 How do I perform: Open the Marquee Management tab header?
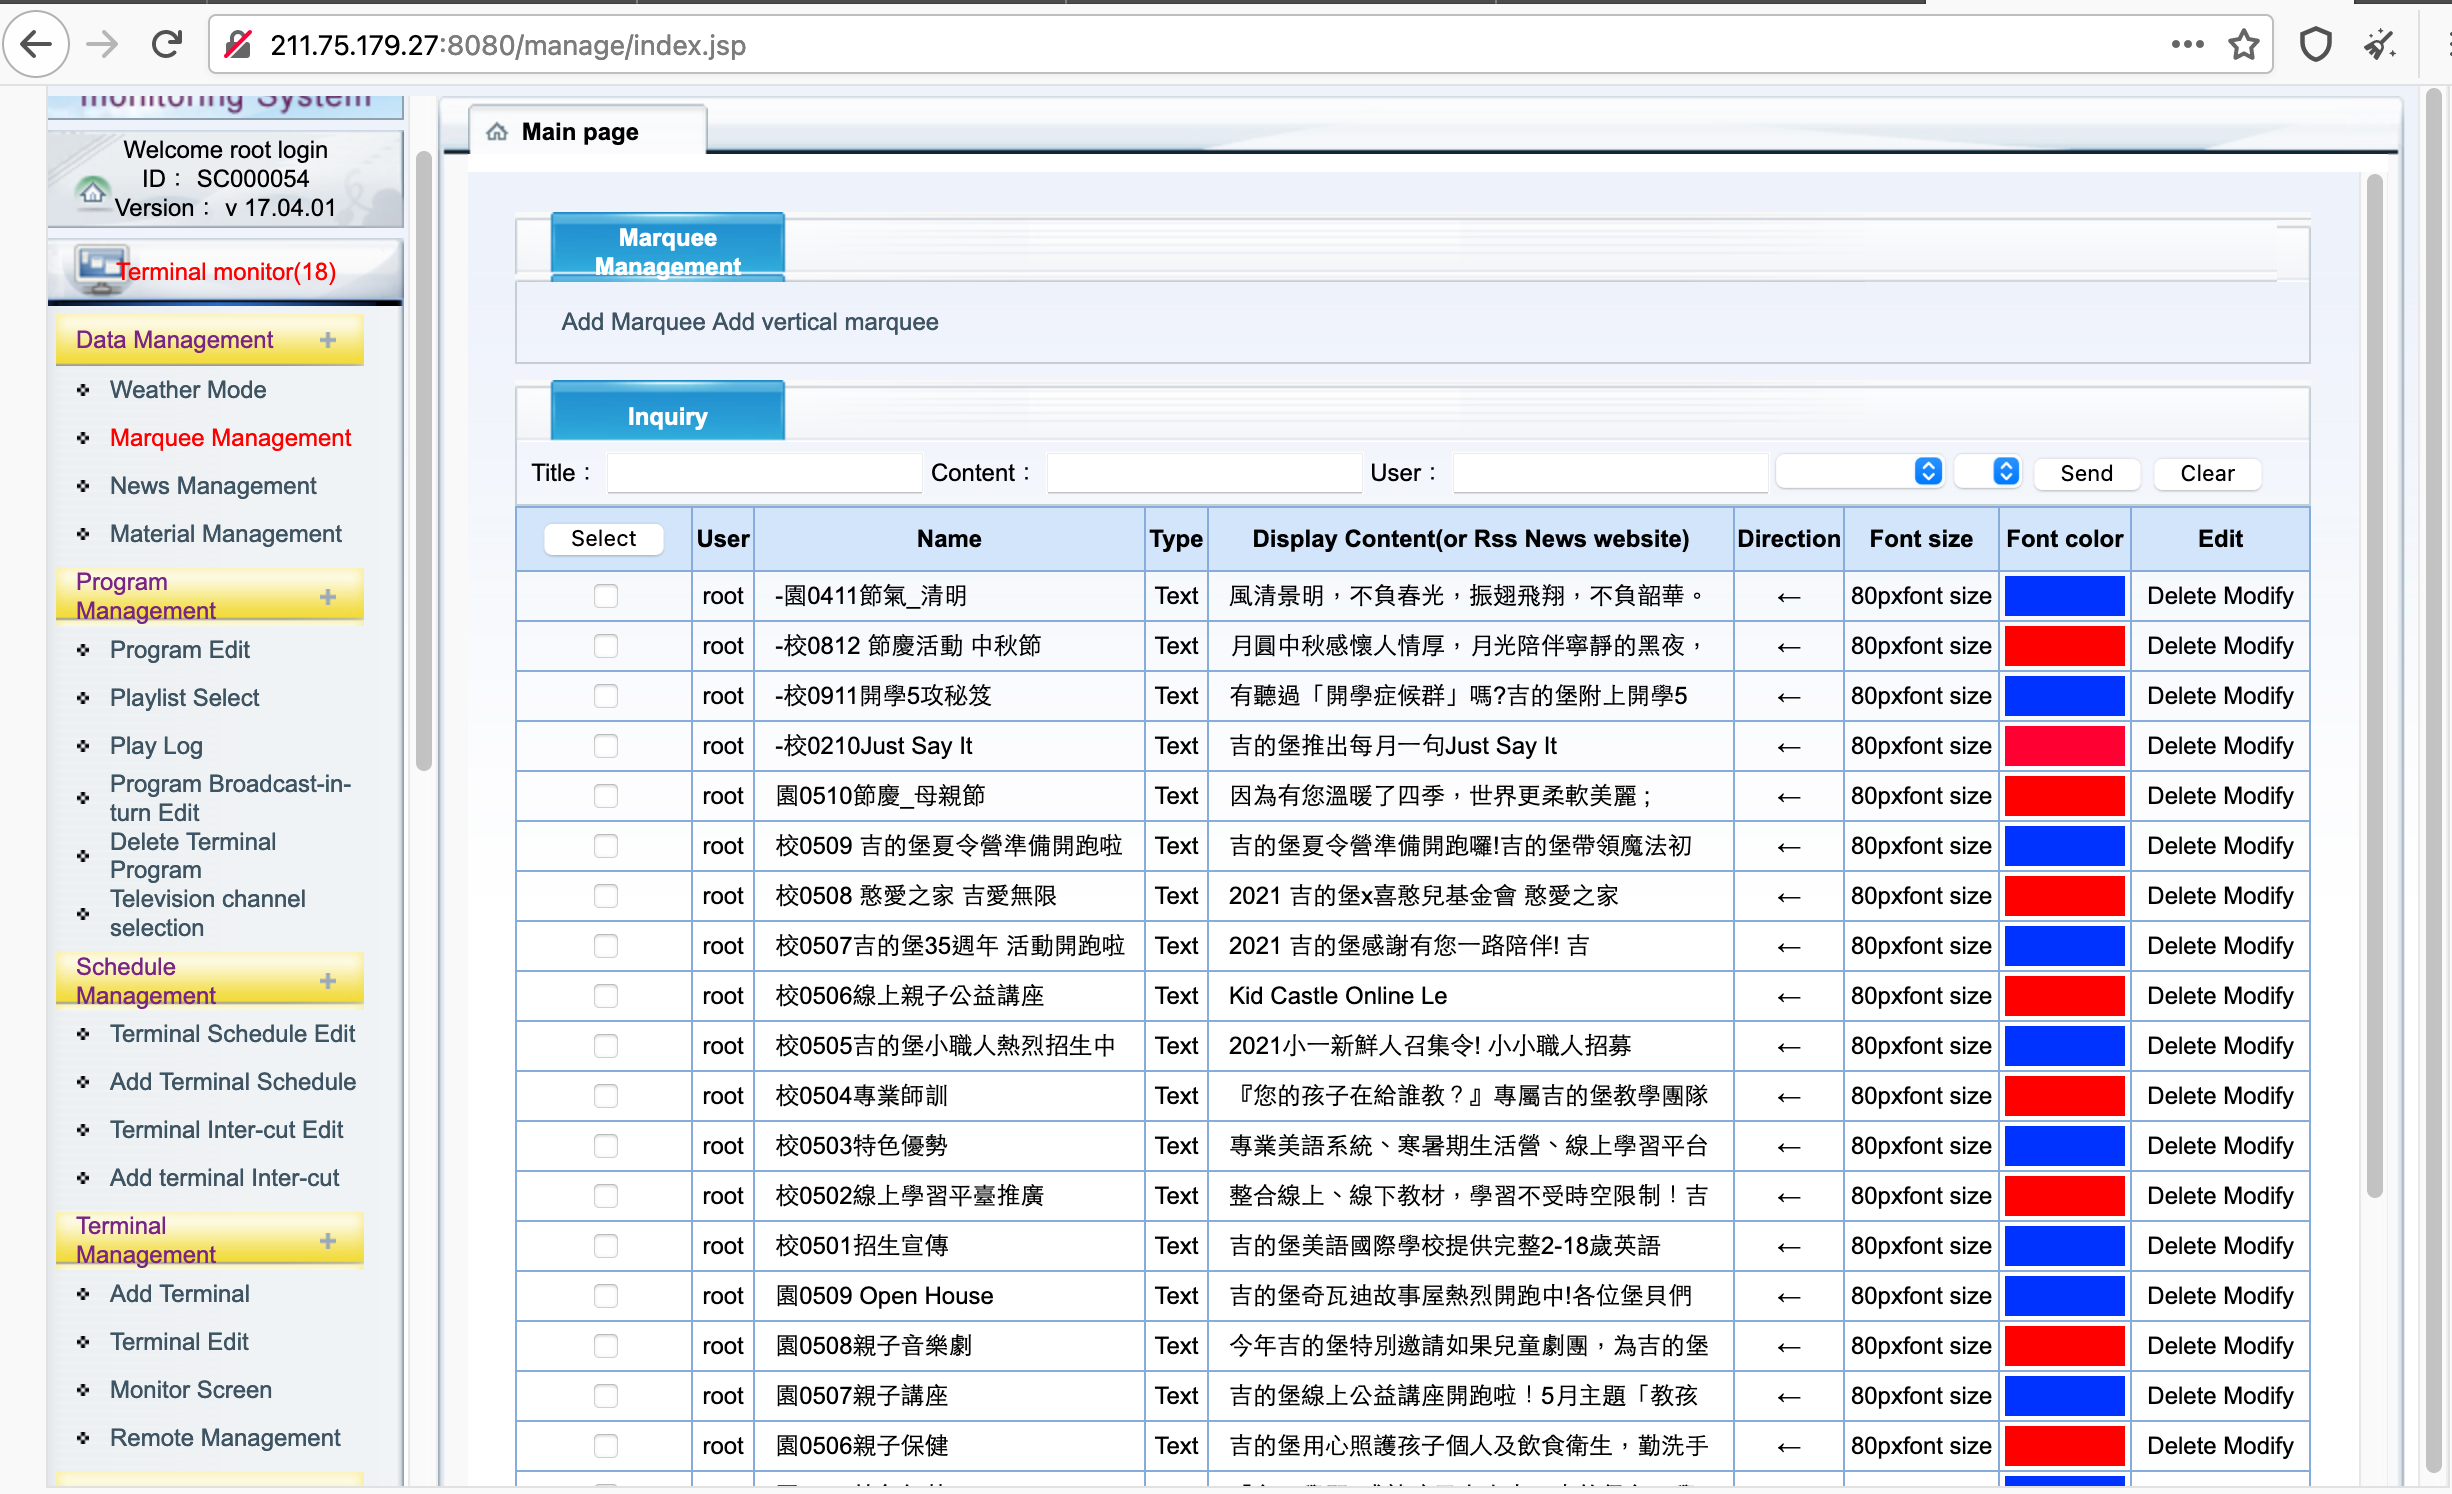coord(667,247)
